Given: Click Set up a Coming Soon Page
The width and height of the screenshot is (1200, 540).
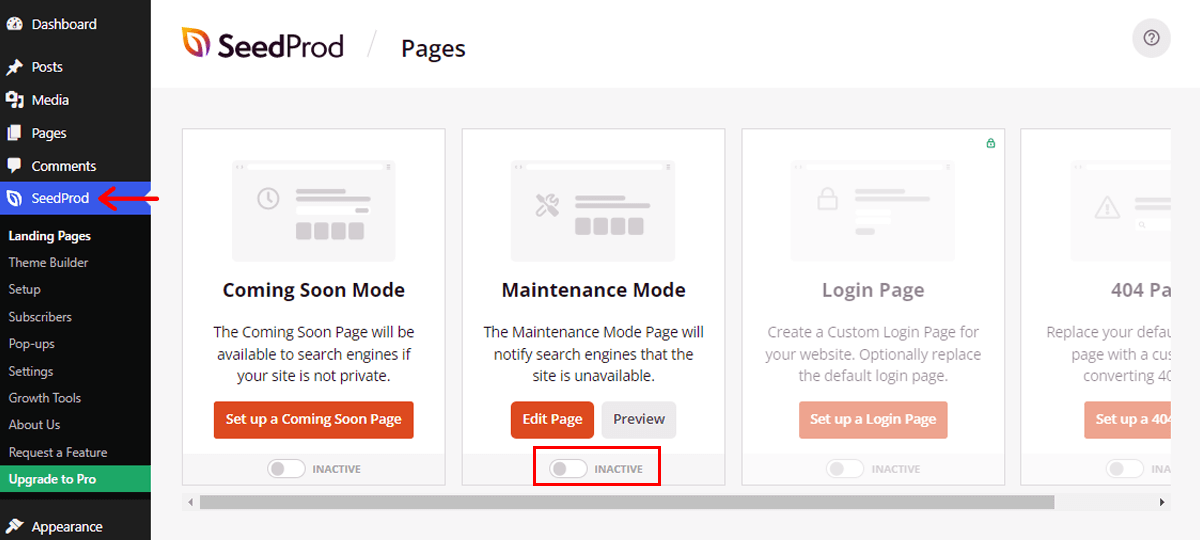Looking at the screenshot, I should [313, 420].
